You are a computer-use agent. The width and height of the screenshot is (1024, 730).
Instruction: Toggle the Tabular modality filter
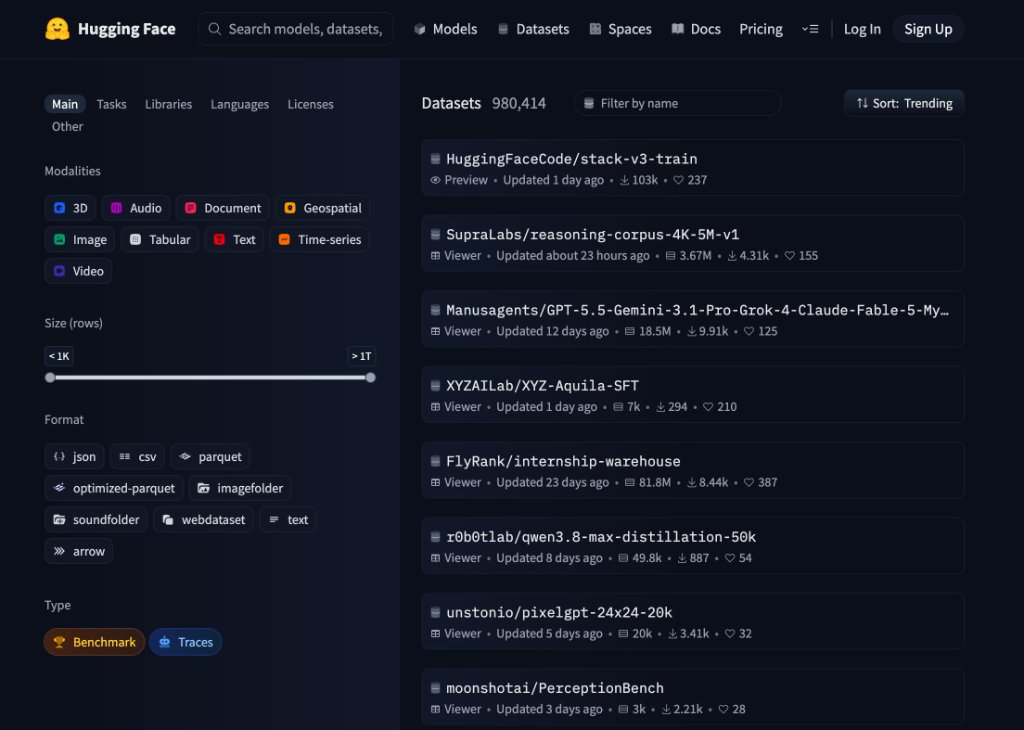point(160,240)
